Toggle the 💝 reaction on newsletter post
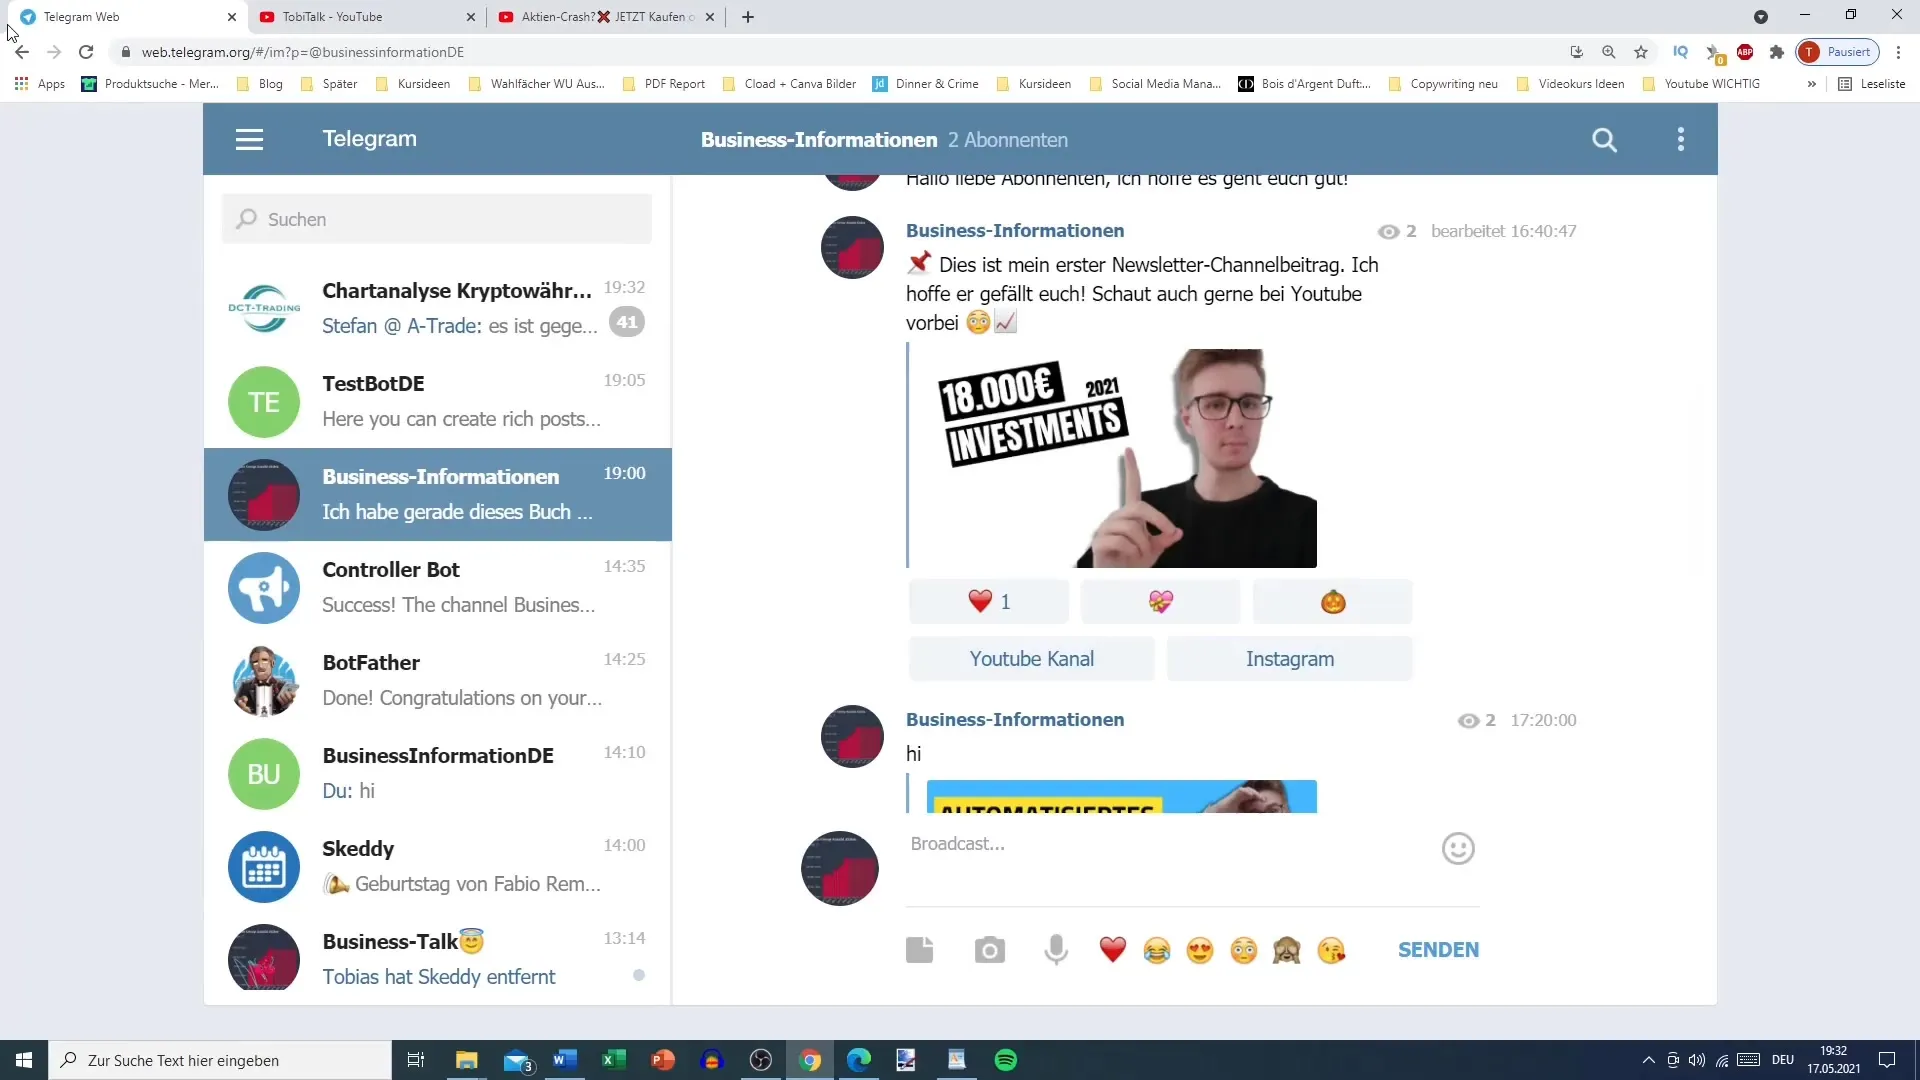1920x1080 pixels. (x=1160, y=601)
